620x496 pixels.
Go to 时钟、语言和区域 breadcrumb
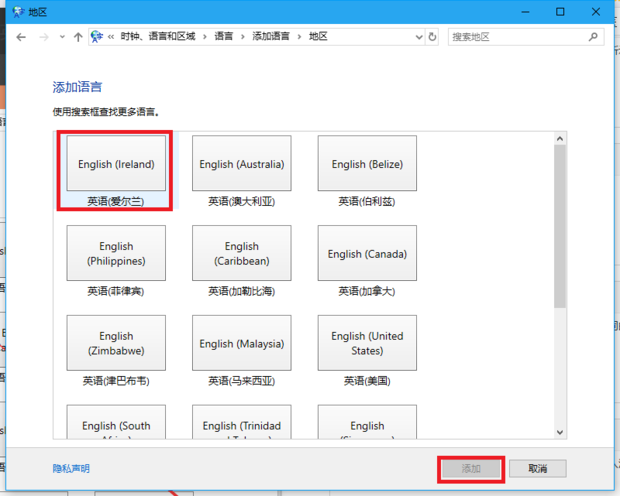point(159,36)
